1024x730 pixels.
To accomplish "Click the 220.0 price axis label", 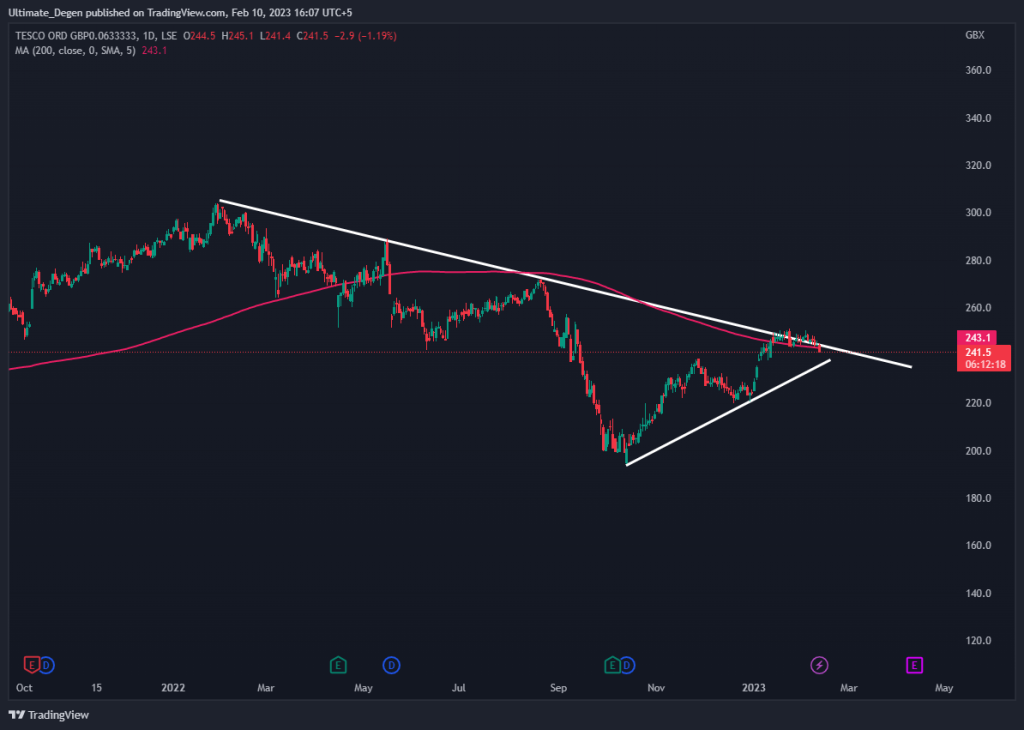I will pos(978,403).
